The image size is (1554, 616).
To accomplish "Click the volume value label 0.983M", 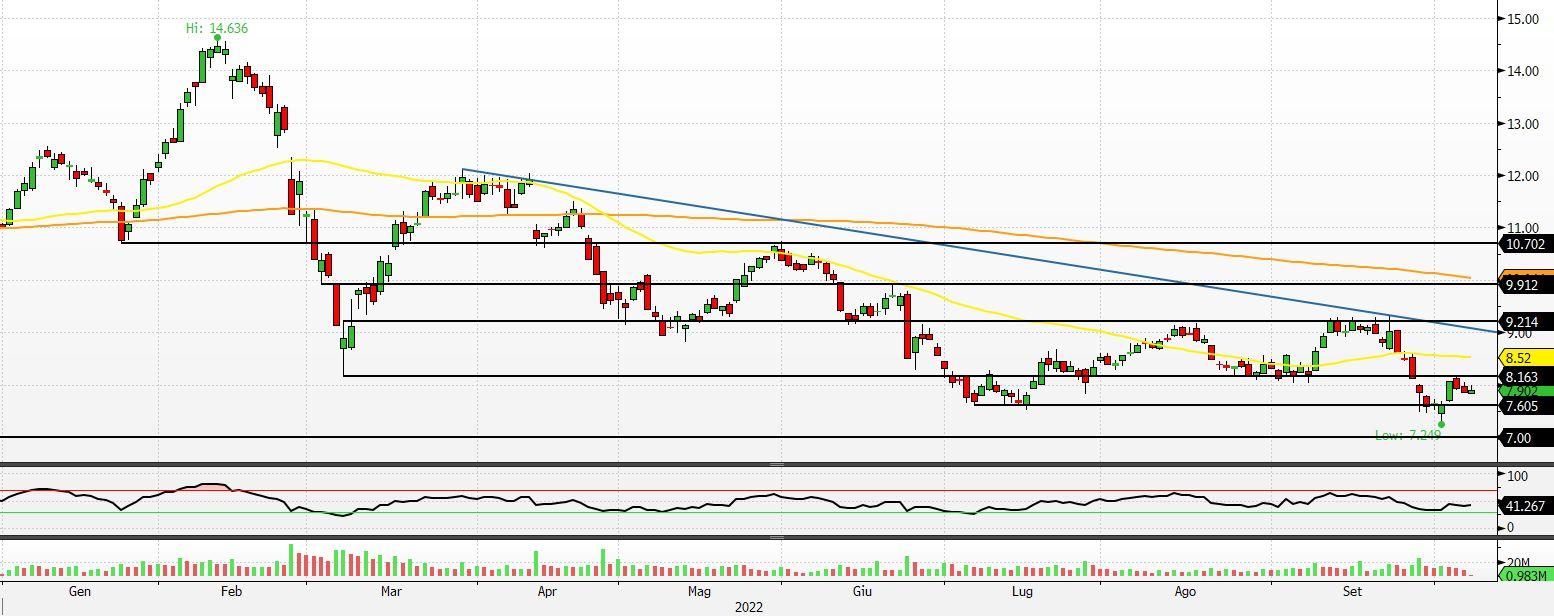I will pos(1526,574).
